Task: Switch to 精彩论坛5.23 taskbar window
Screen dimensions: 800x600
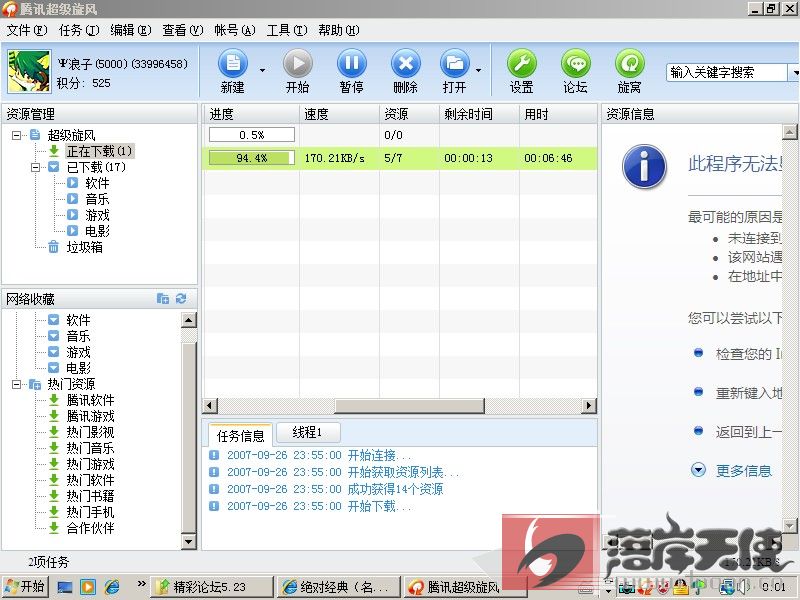Action: click(211, 587)
